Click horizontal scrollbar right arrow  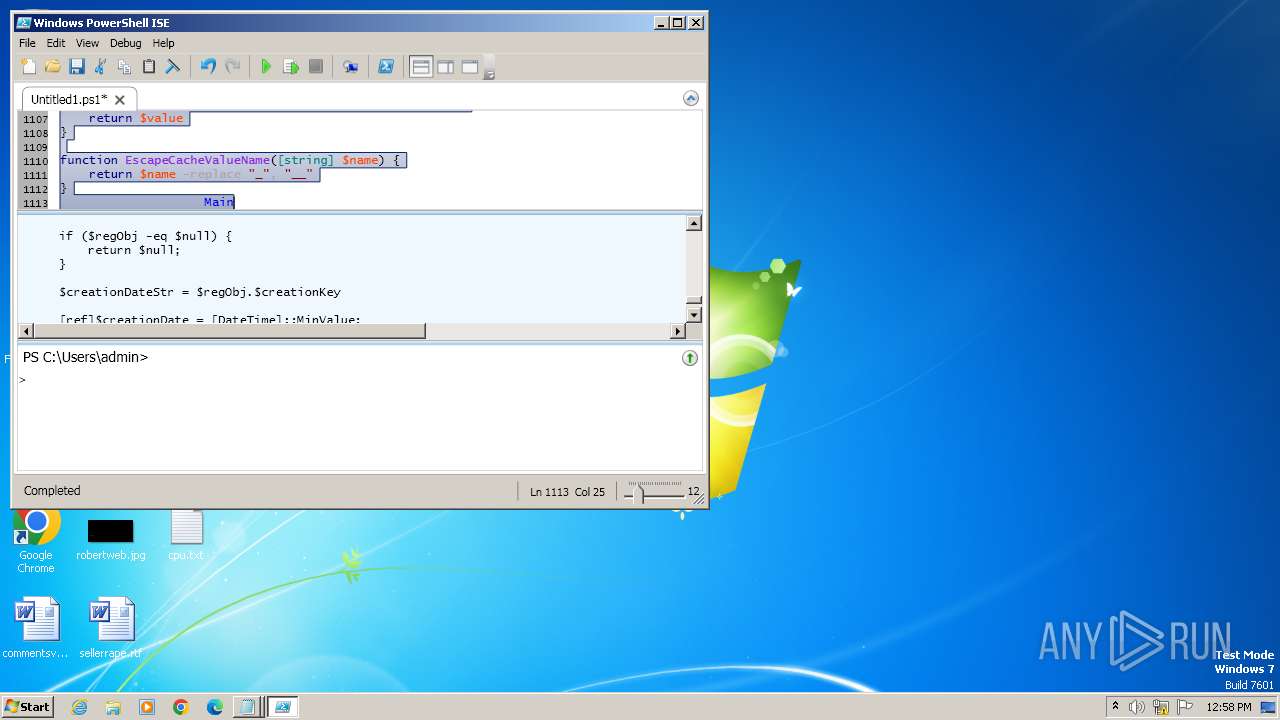(x=678, y=331)
